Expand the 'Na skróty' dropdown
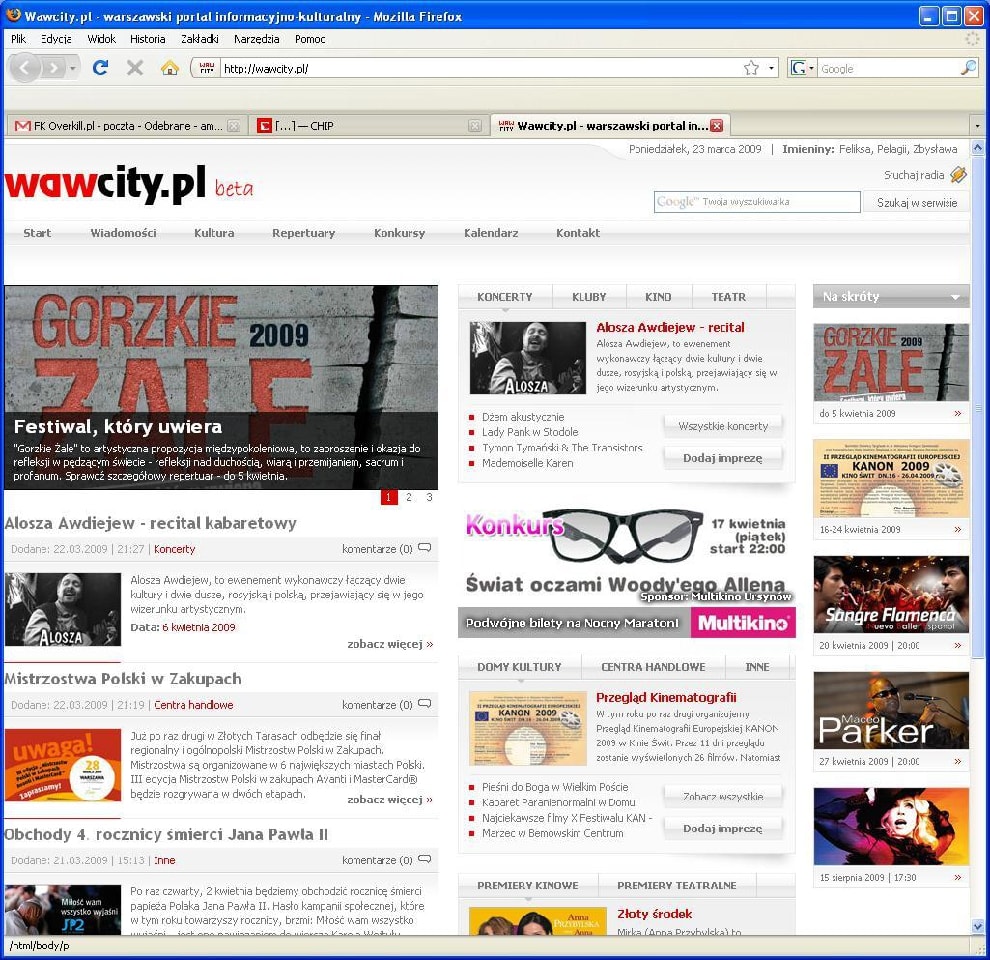The width and height of the screenshot is (990, 960). click(x=955, y=297)
